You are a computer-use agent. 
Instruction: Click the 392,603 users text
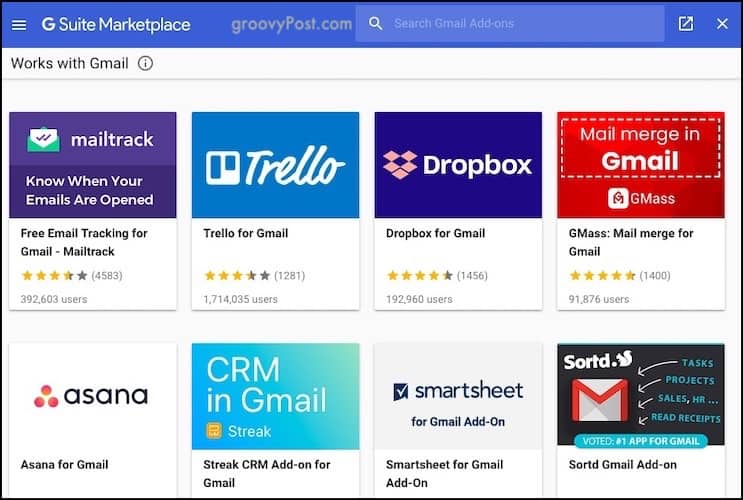(x=54, y=299)
